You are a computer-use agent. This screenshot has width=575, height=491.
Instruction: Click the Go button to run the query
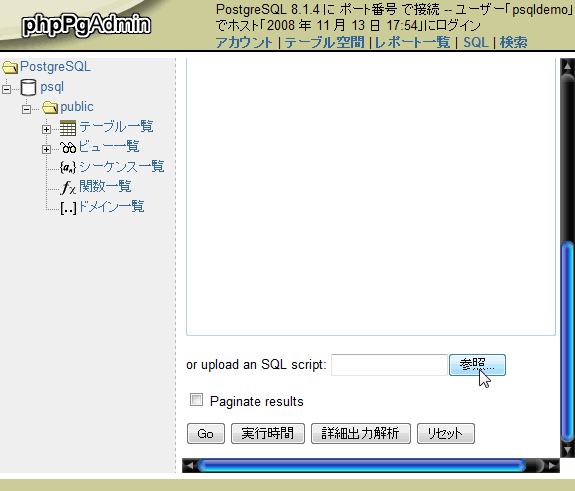[206, 433]
